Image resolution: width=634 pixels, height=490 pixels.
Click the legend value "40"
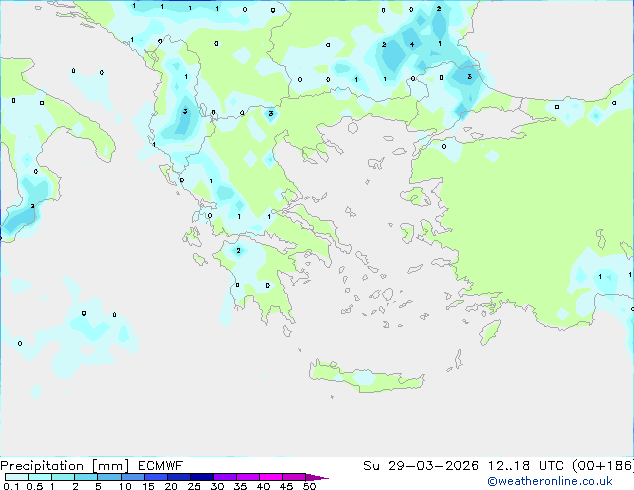(263, 486)
